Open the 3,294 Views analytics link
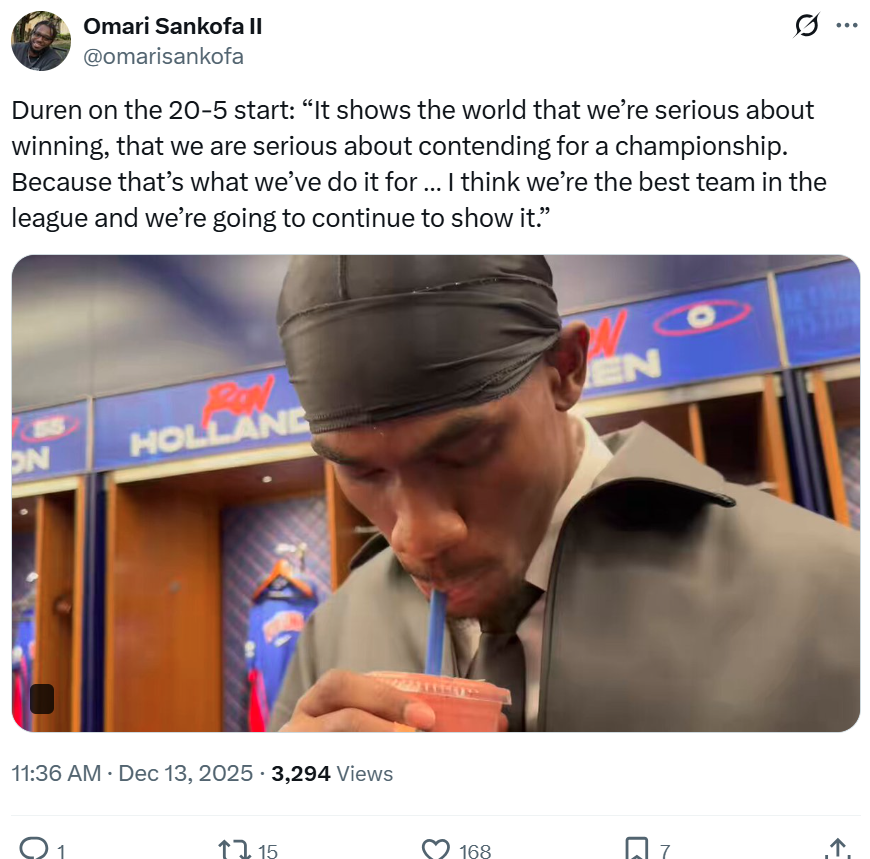The height and width of the screenshot is (859, 870). pos(331,773)
